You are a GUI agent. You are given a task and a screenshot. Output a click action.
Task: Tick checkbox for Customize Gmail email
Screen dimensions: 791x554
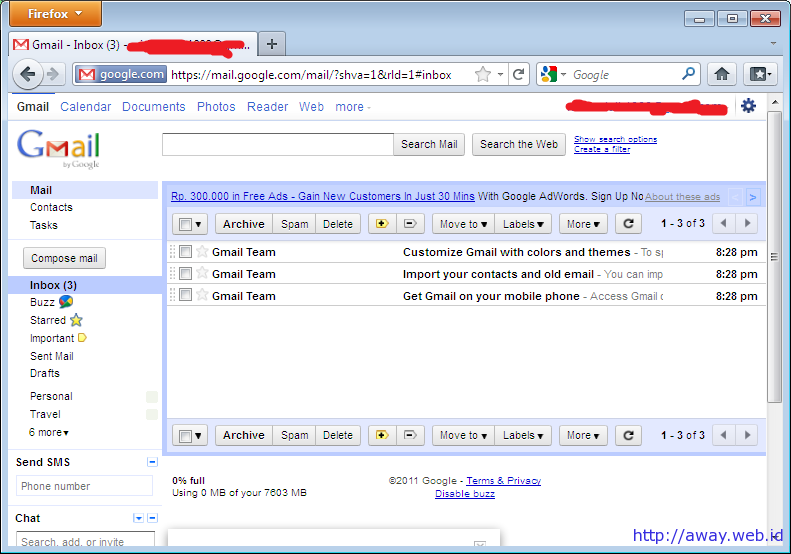point(186,251)
